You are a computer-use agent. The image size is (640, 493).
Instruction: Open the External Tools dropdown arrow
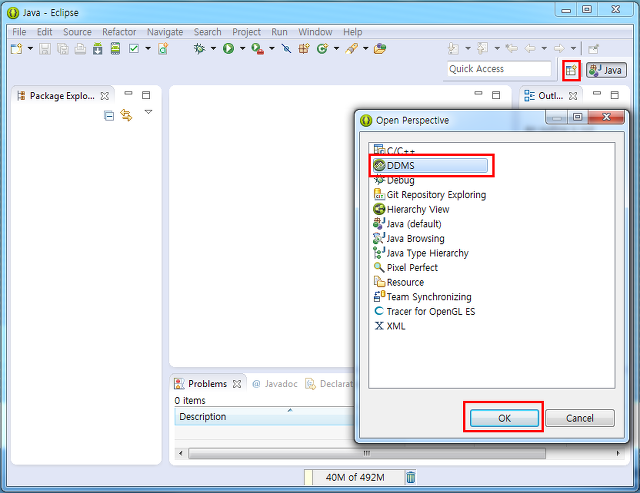pyautogui.click(x=272, y=49)
